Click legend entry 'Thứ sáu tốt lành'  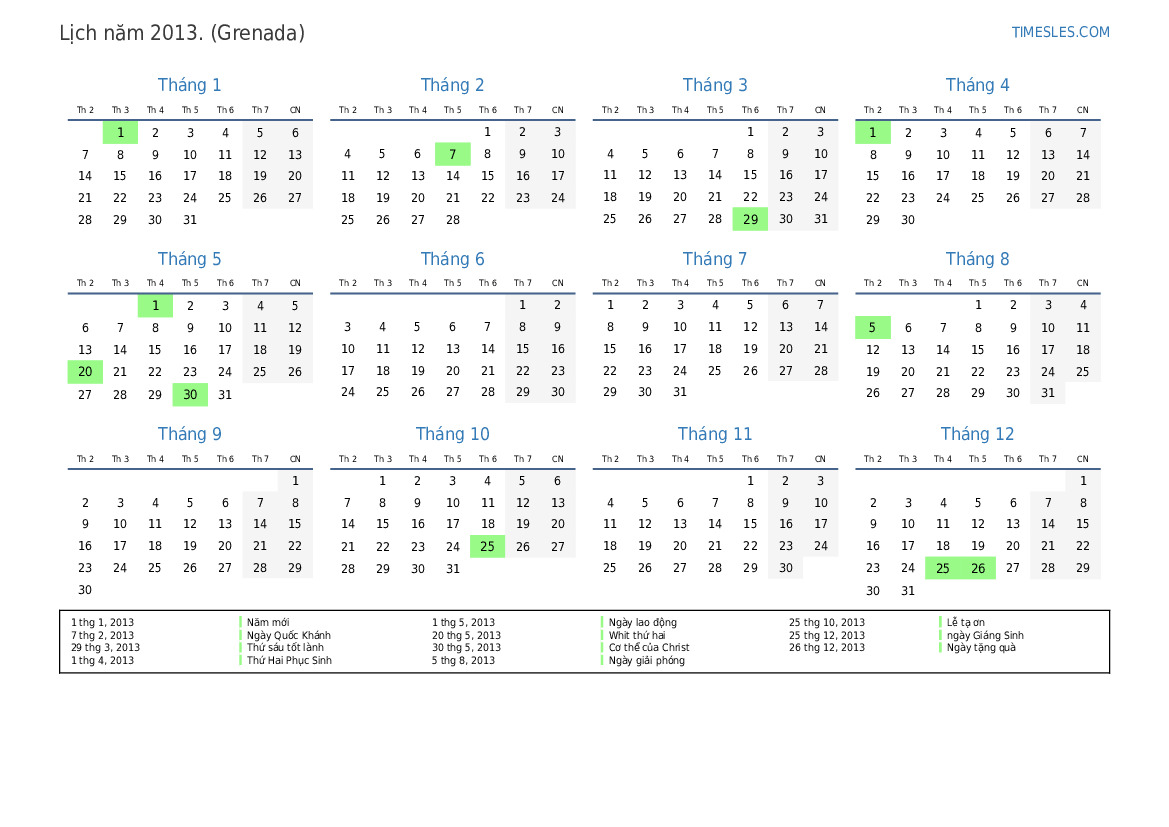286,647
